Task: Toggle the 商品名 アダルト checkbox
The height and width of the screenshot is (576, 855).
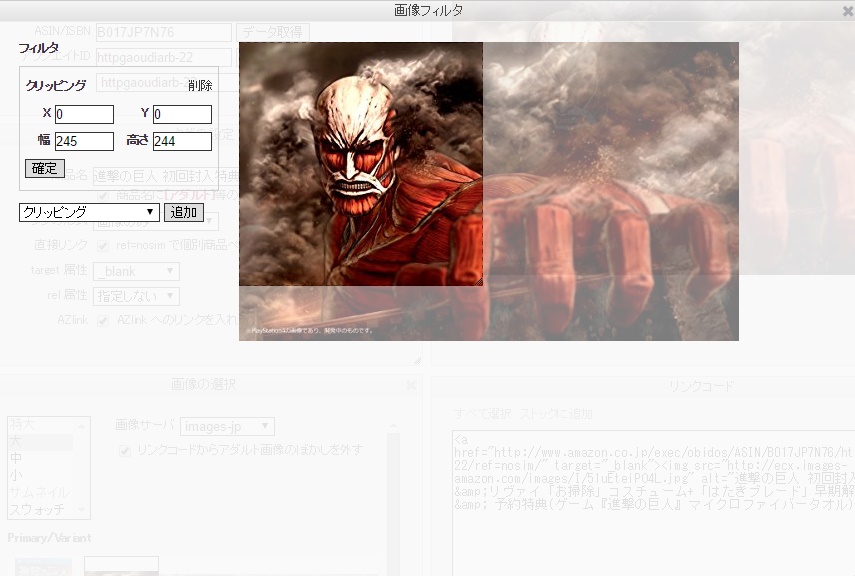Action: point(103,195)
